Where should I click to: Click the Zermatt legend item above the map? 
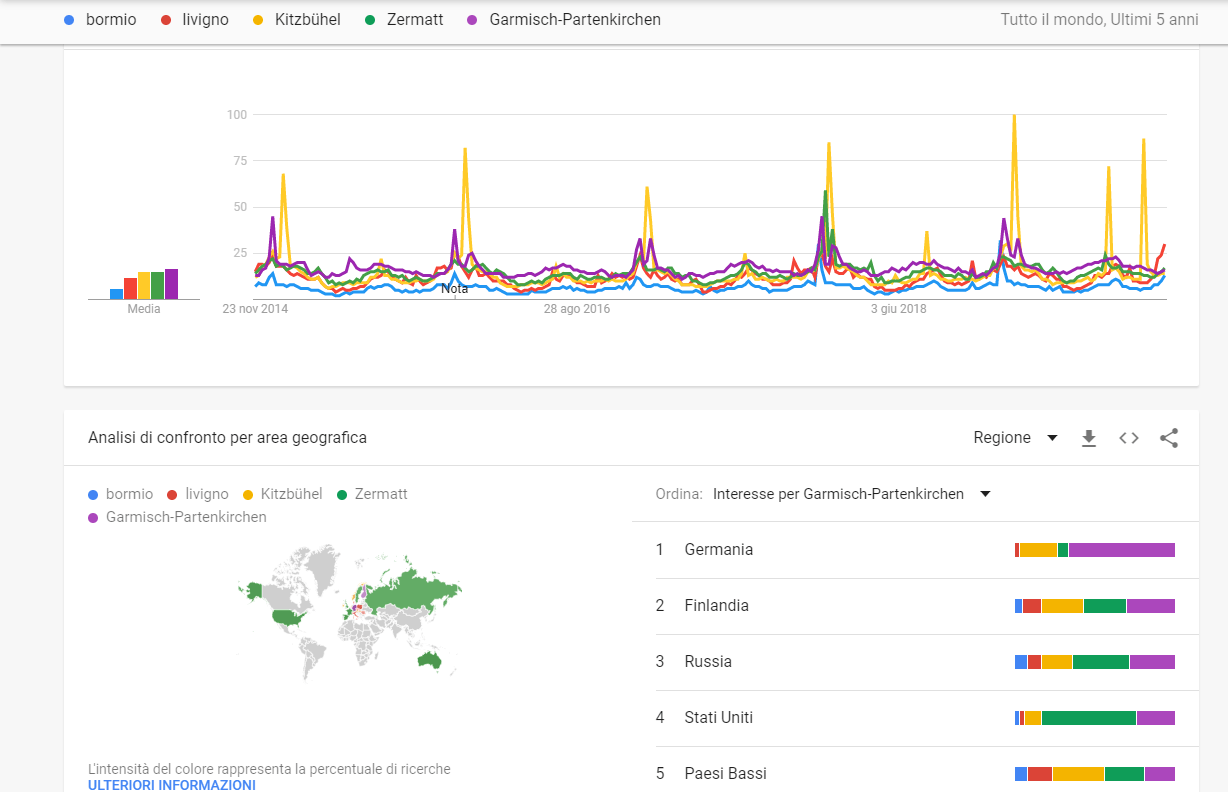(373, 494)
